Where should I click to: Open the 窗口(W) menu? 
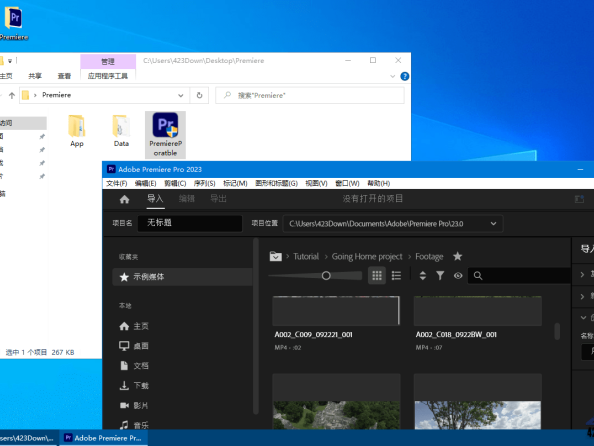point(347,183)
